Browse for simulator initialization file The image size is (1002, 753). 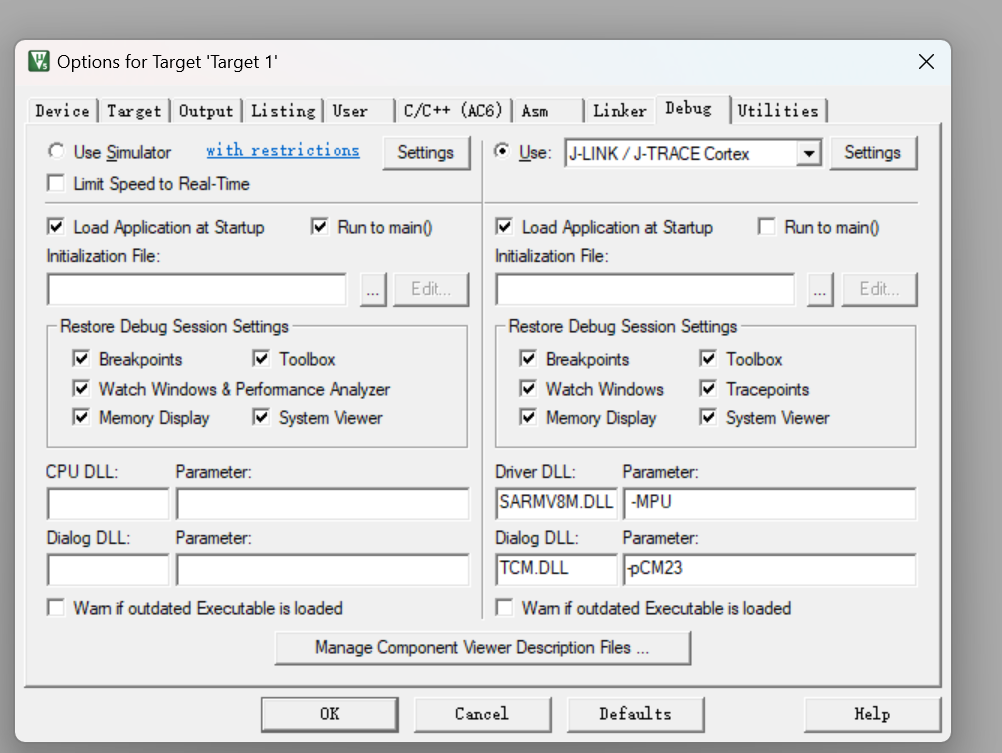coord(373,290)
